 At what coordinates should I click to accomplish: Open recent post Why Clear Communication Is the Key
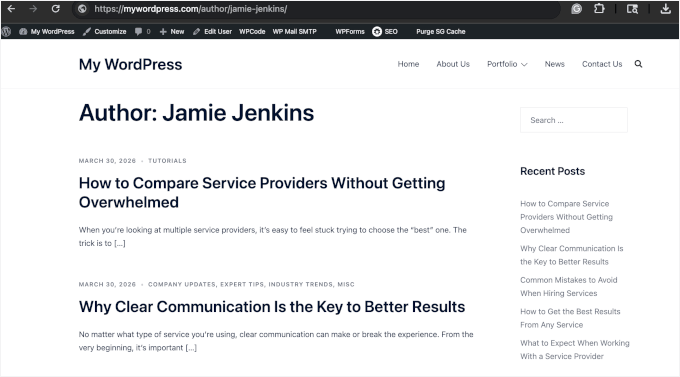pyautogui.click(x=572, y=255)
